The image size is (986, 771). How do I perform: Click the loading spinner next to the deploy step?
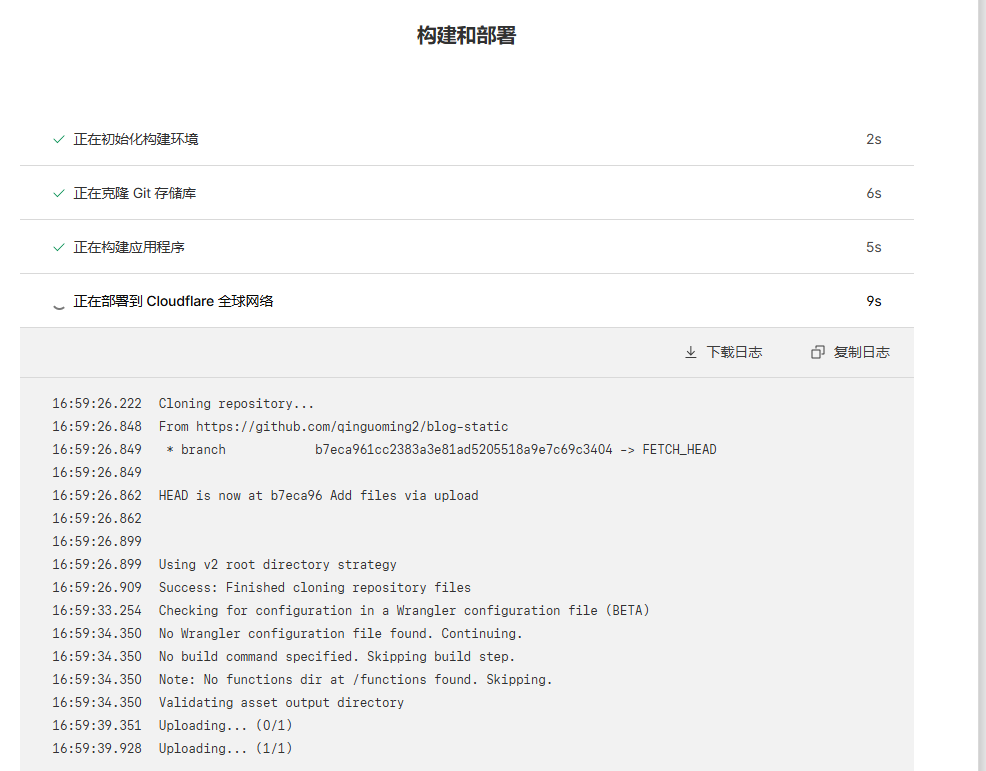tap(58, 301)
